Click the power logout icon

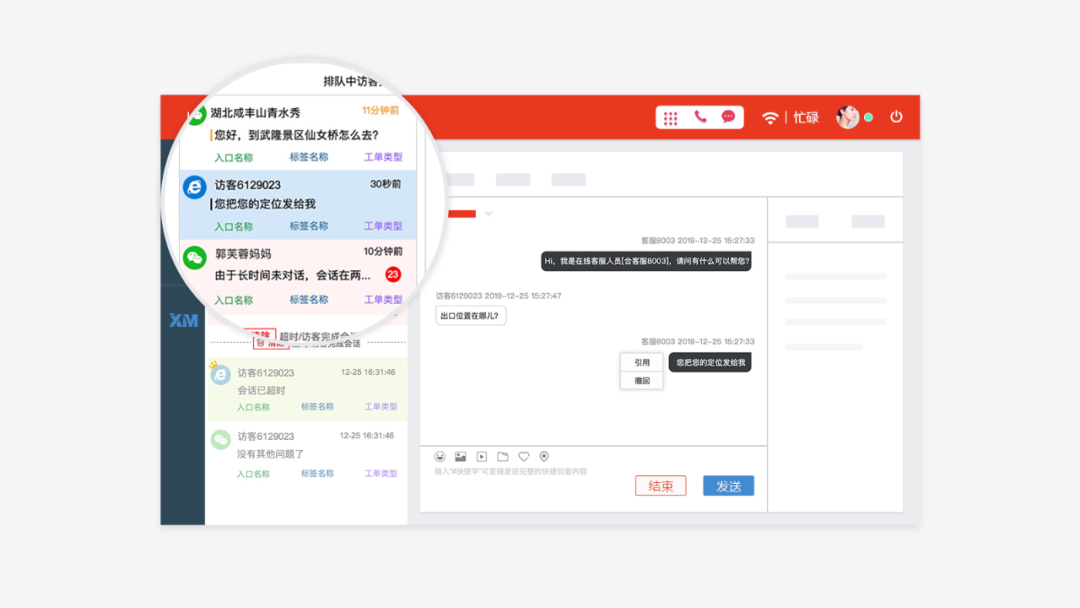[x=896, y=117]
